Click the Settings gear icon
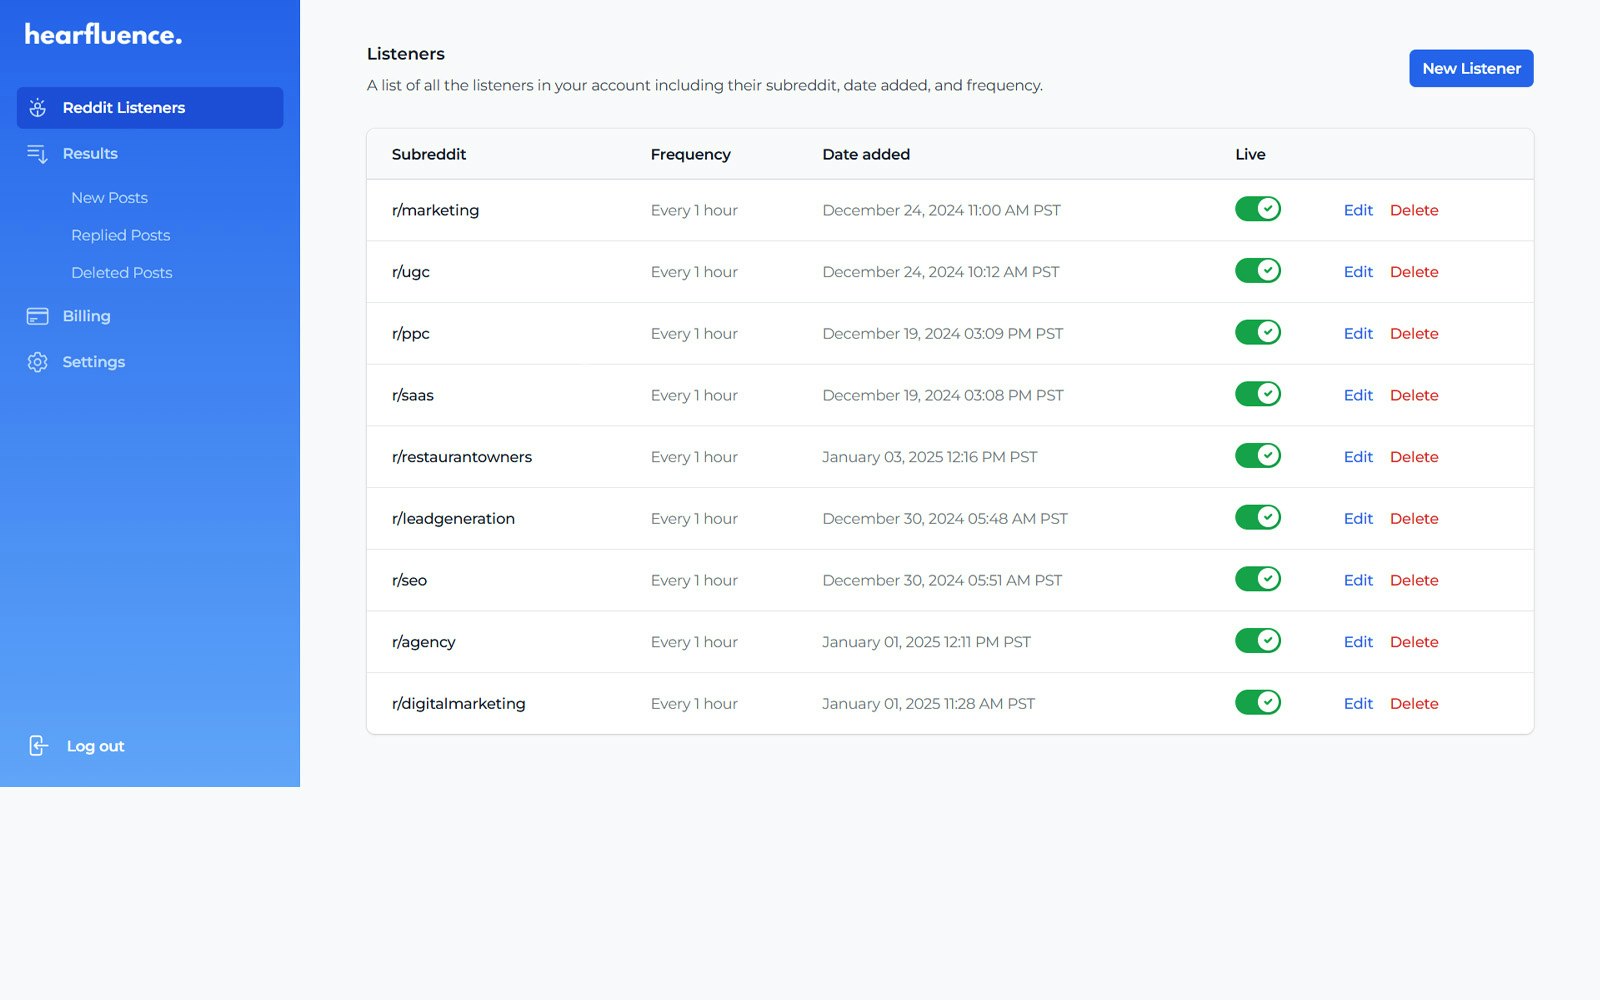 [x=37, y=362]
